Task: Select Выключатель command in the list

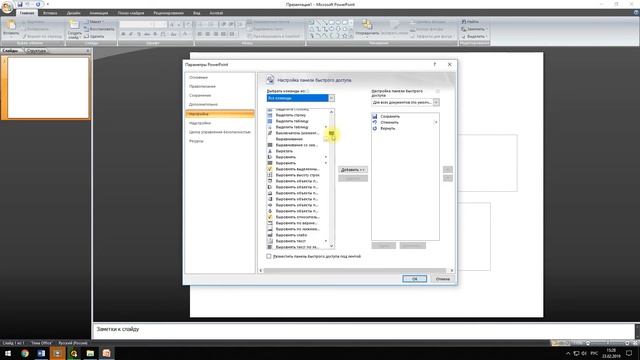Action: tap(298, 133)
